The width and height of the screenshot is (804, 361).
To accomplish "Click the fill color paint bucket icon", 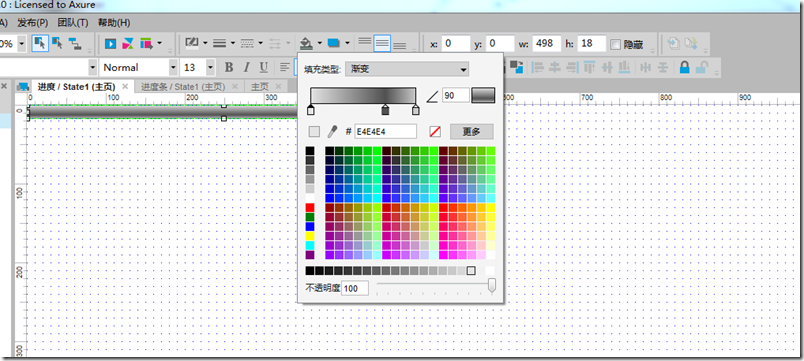I will pos(306,43).
